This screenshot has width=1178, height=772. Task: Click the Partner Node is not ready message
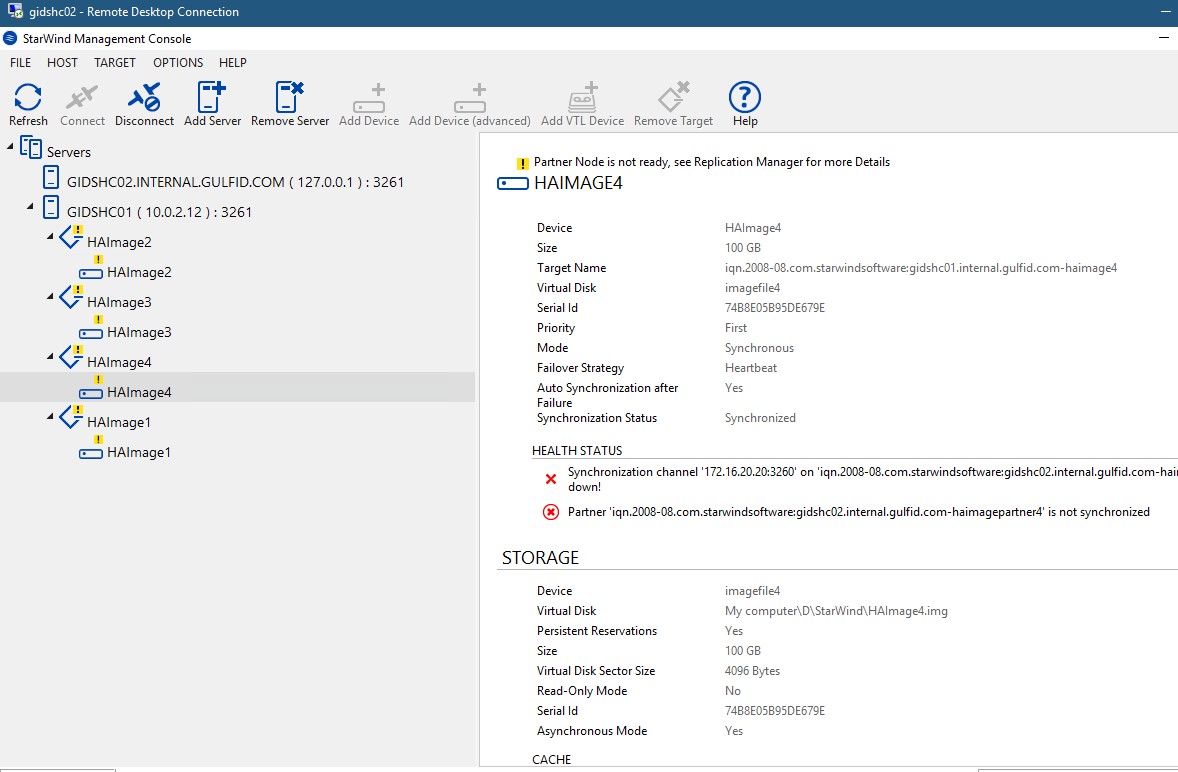tap(711, 162)
